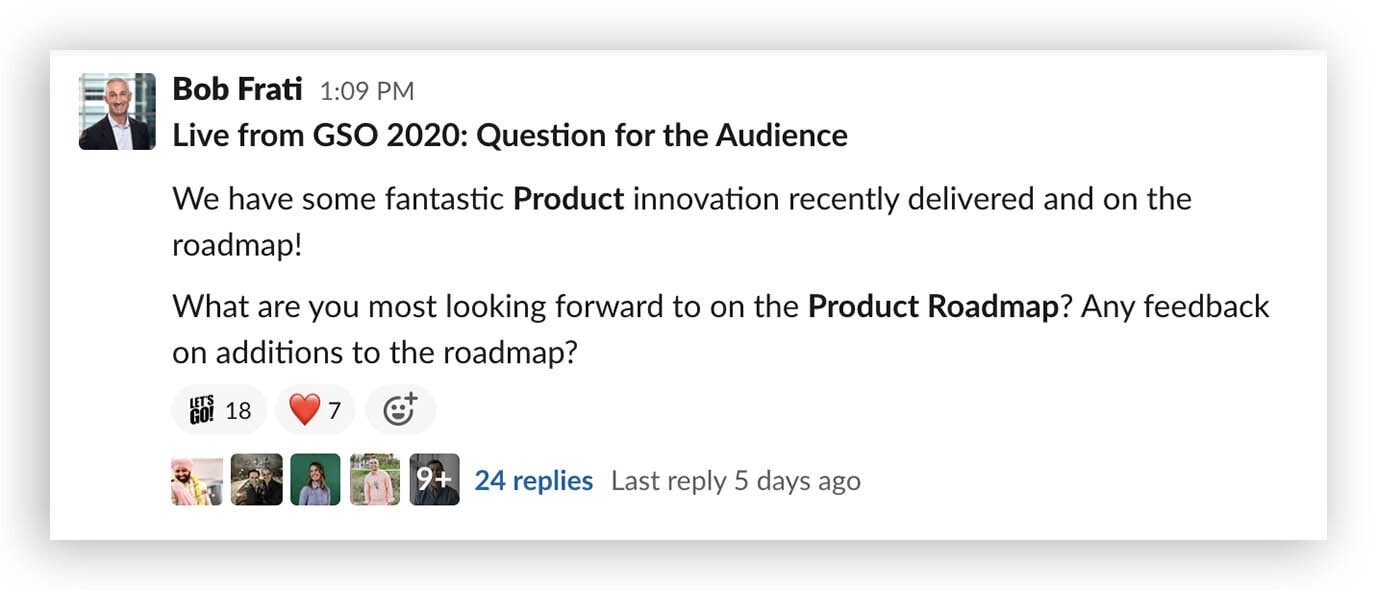Expand the 9+ additional repliers avatar
This screenshot has height=590, width=1377.
[x=435, y=480]
